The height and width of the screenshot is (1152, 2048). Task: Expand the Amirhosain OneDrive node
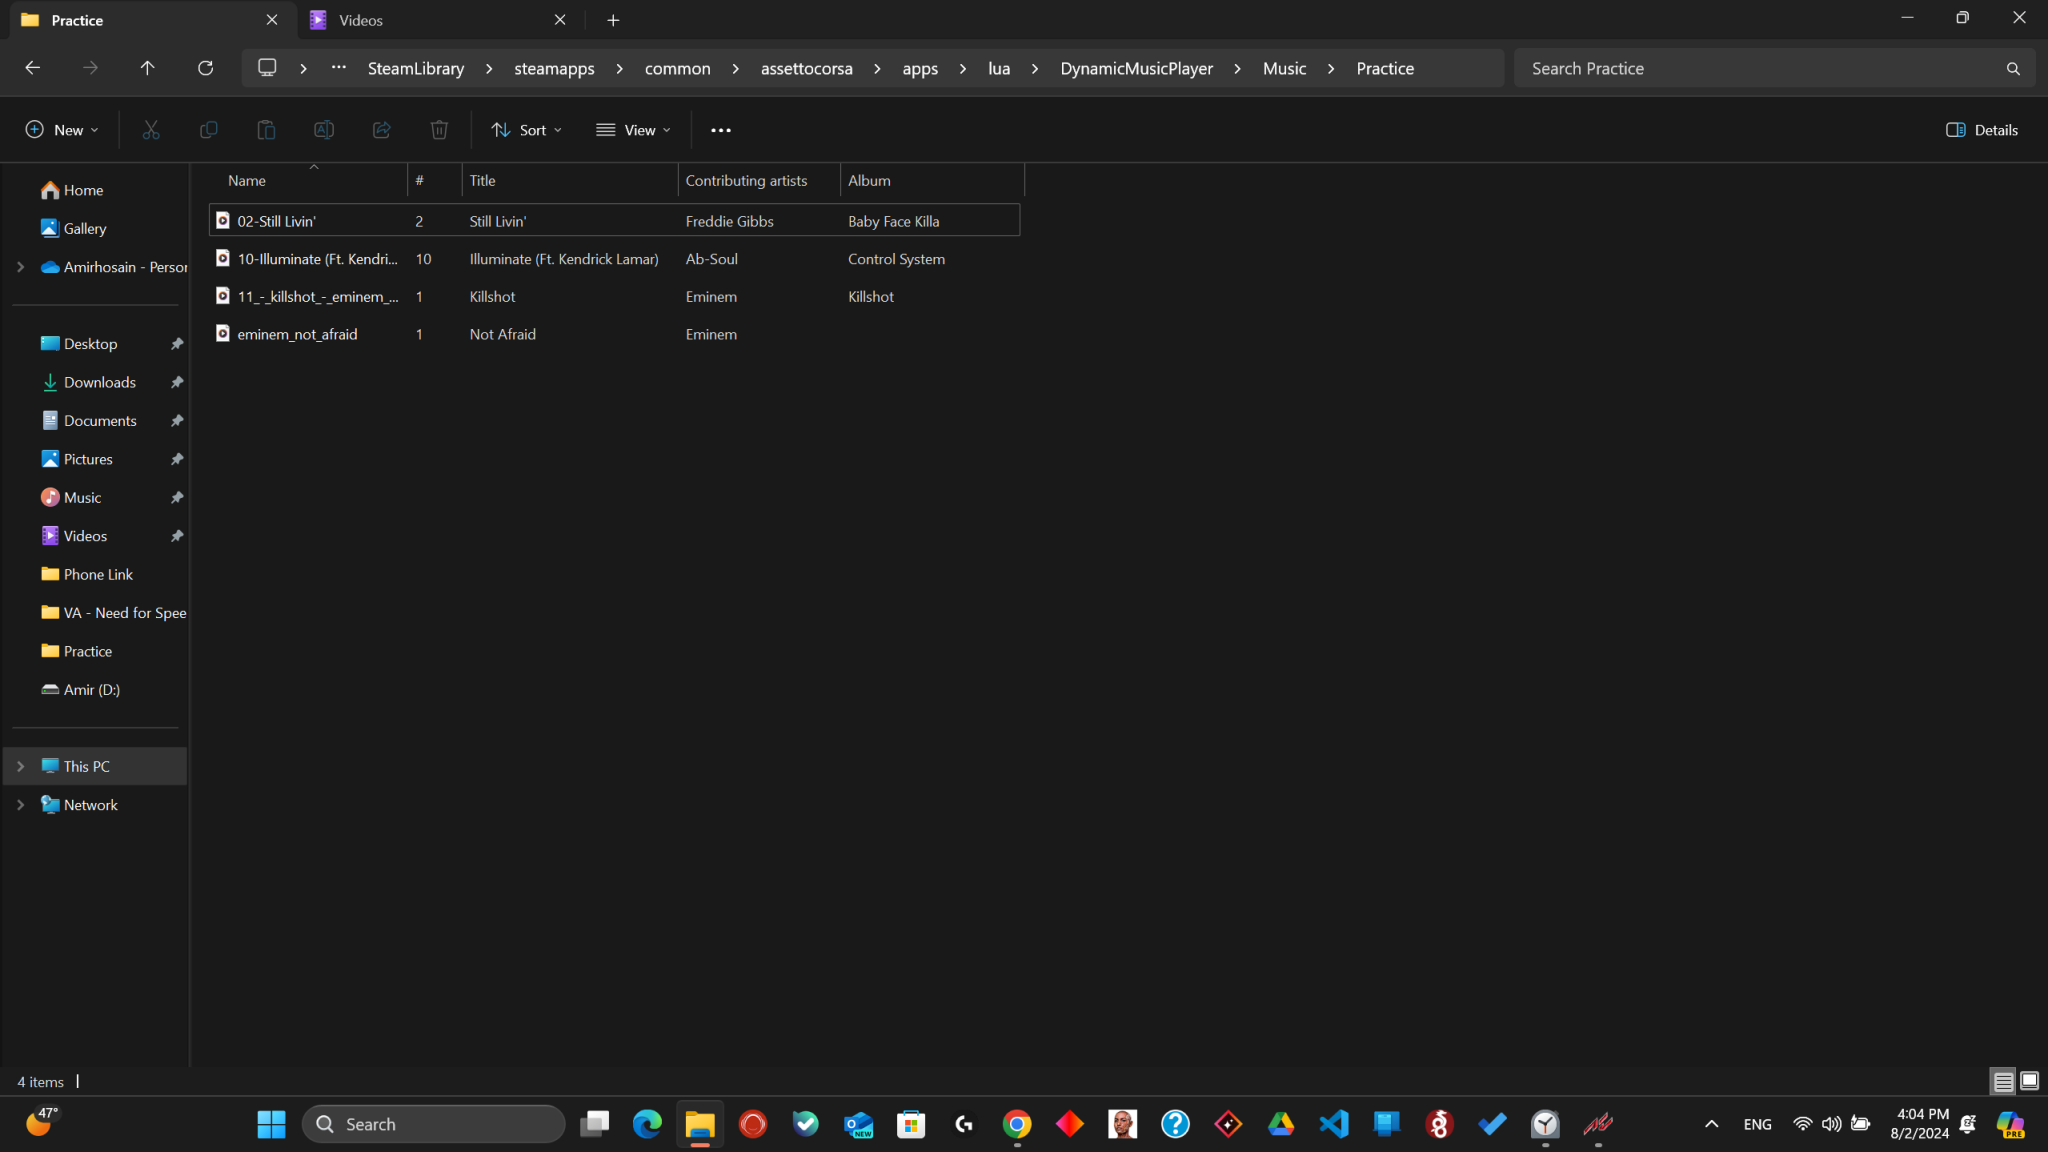point(20,267)
